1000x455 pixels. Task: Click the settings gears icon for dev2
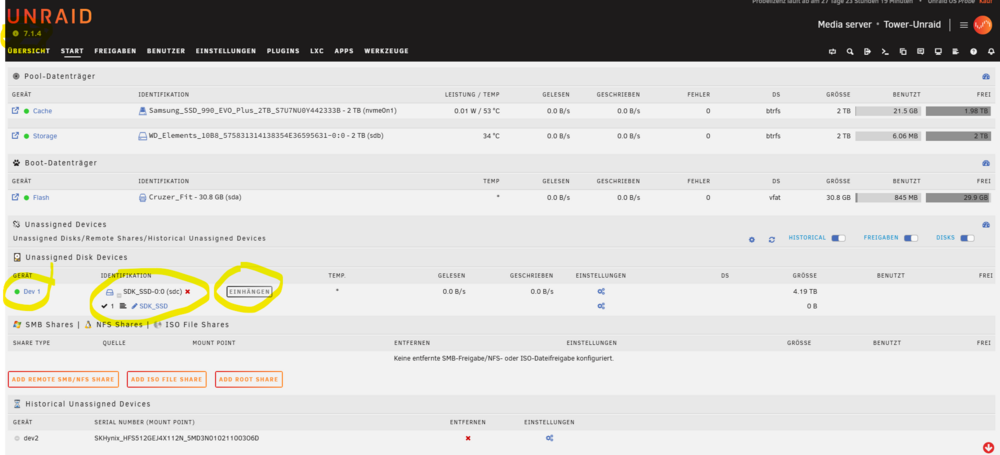tap(549, 438)
